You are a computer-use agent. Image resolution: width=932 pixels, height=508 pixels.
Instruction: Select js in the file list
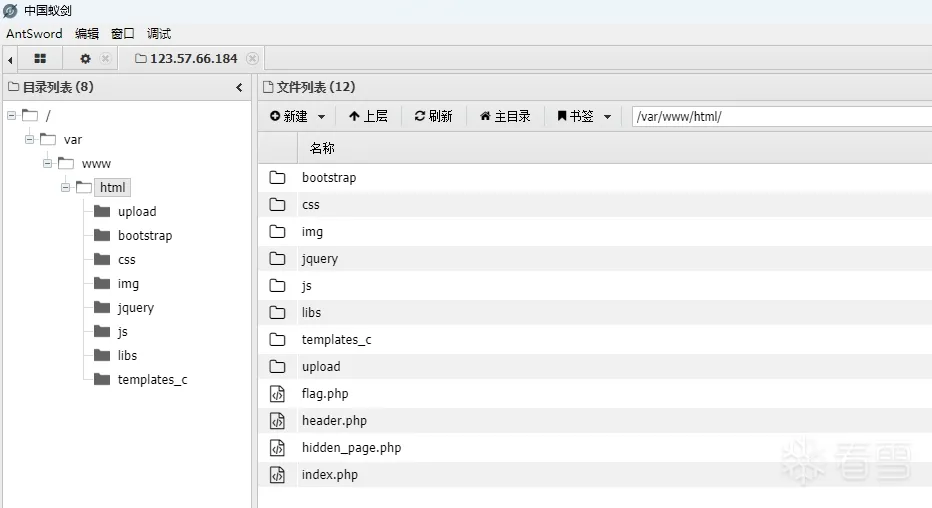pos(306,286)
